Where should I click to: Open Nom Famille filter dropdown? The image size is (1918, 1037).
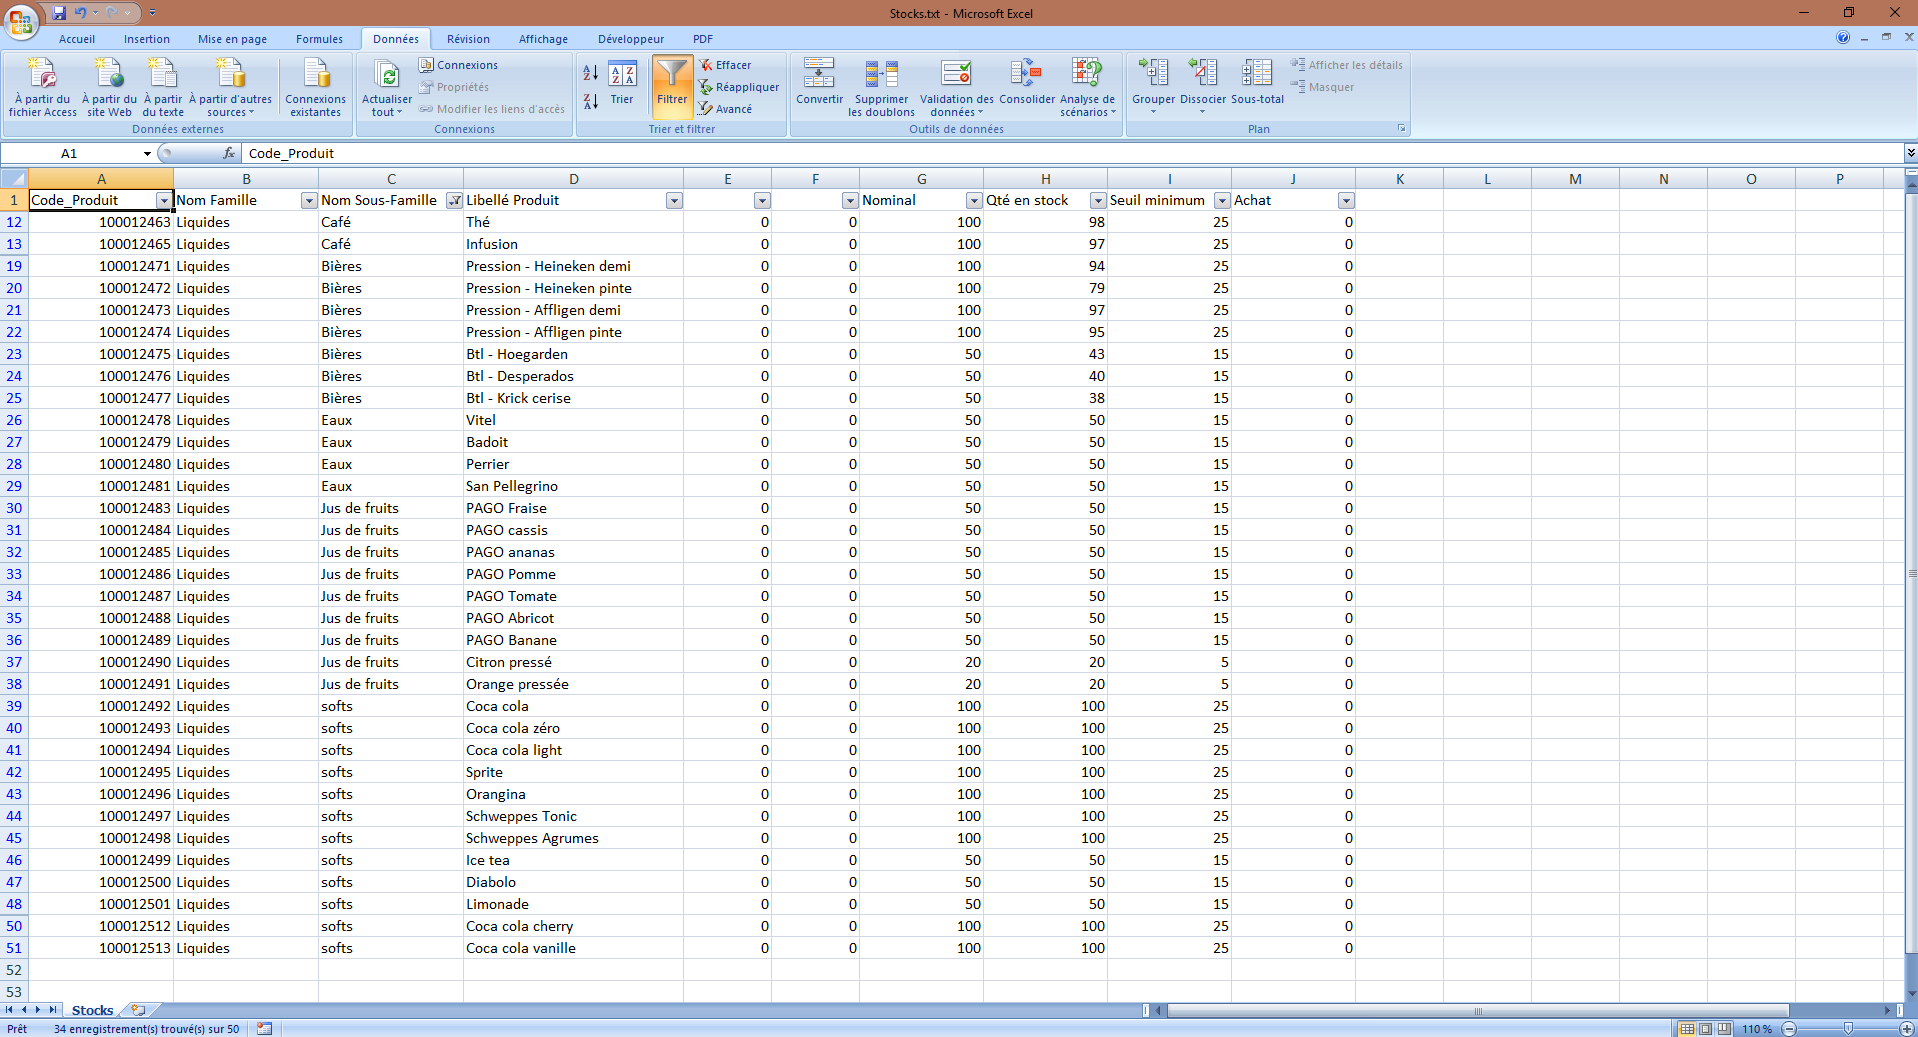tap(309, 201)
